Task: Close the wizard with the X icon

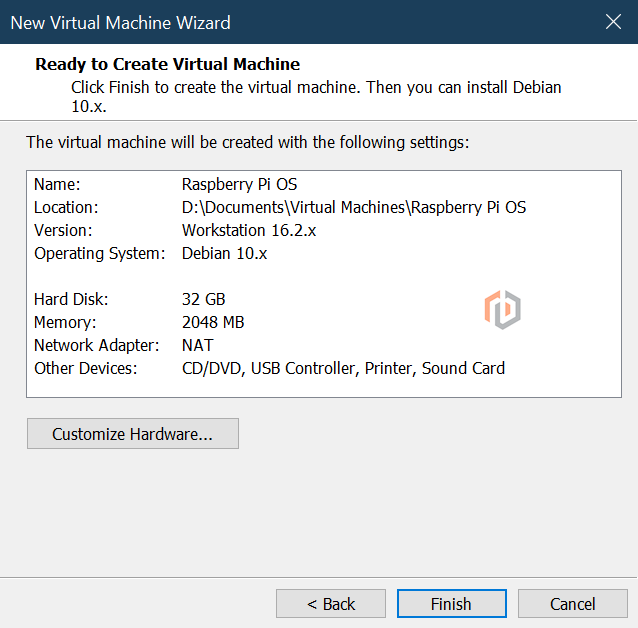Action: (x=613, y=22)
